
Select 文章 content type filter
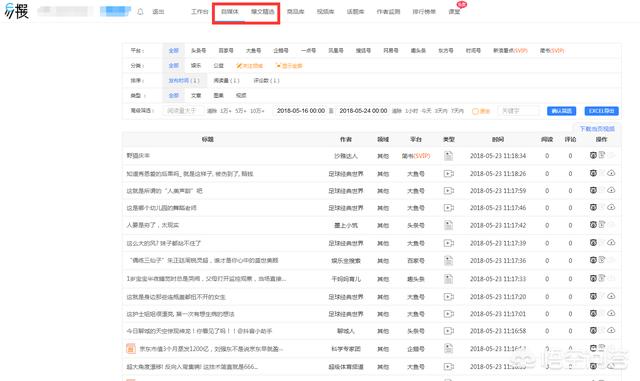point(196,95)
